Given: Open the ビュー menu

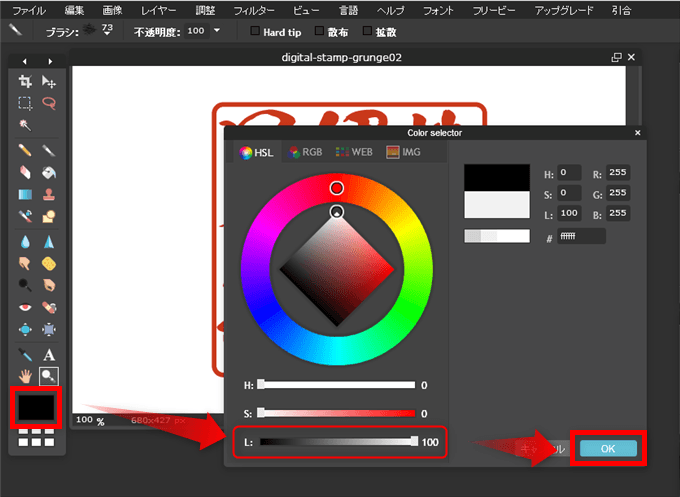Looking at the screenshot, I should click(x=306, y=10).
